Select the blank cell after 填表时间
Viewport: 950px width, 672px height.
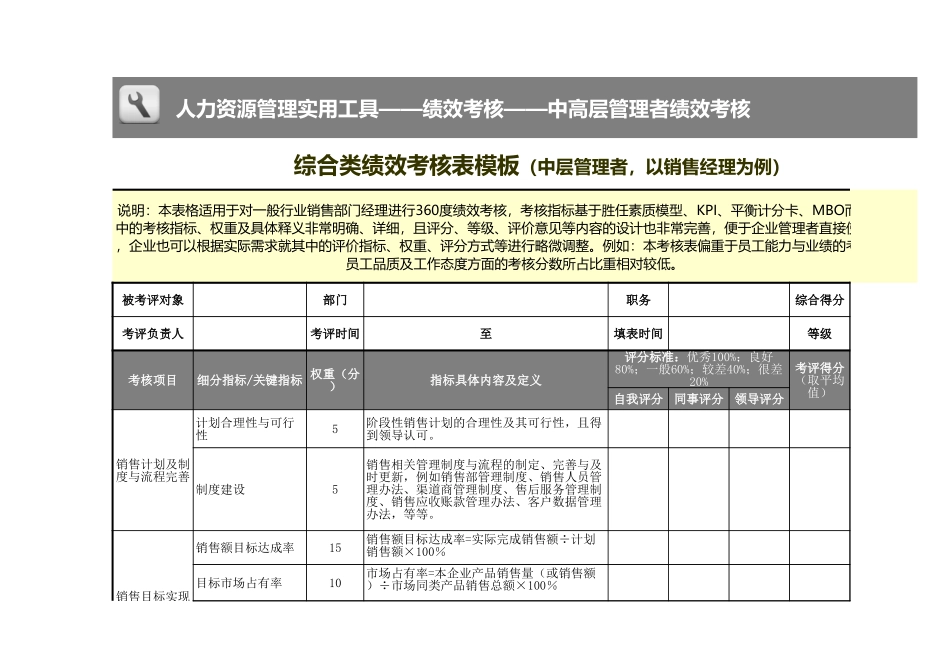729,333
